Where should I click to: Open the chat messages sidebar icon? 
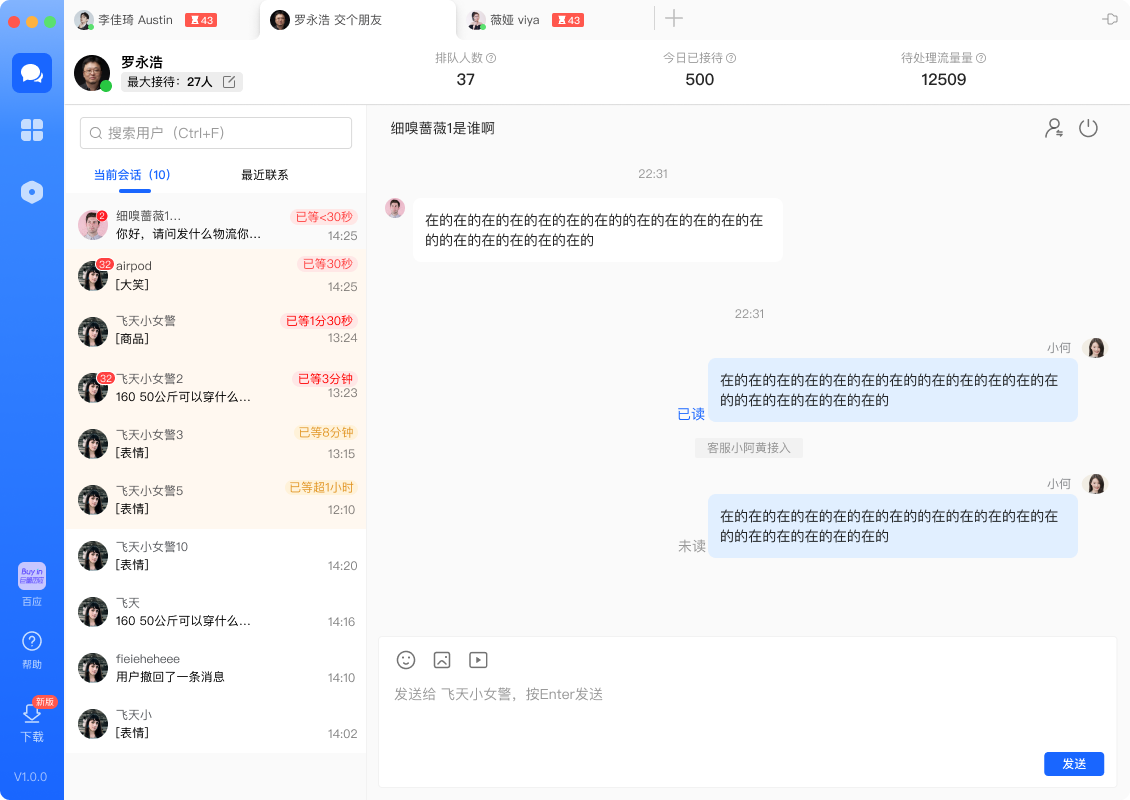tap(32, 73)
